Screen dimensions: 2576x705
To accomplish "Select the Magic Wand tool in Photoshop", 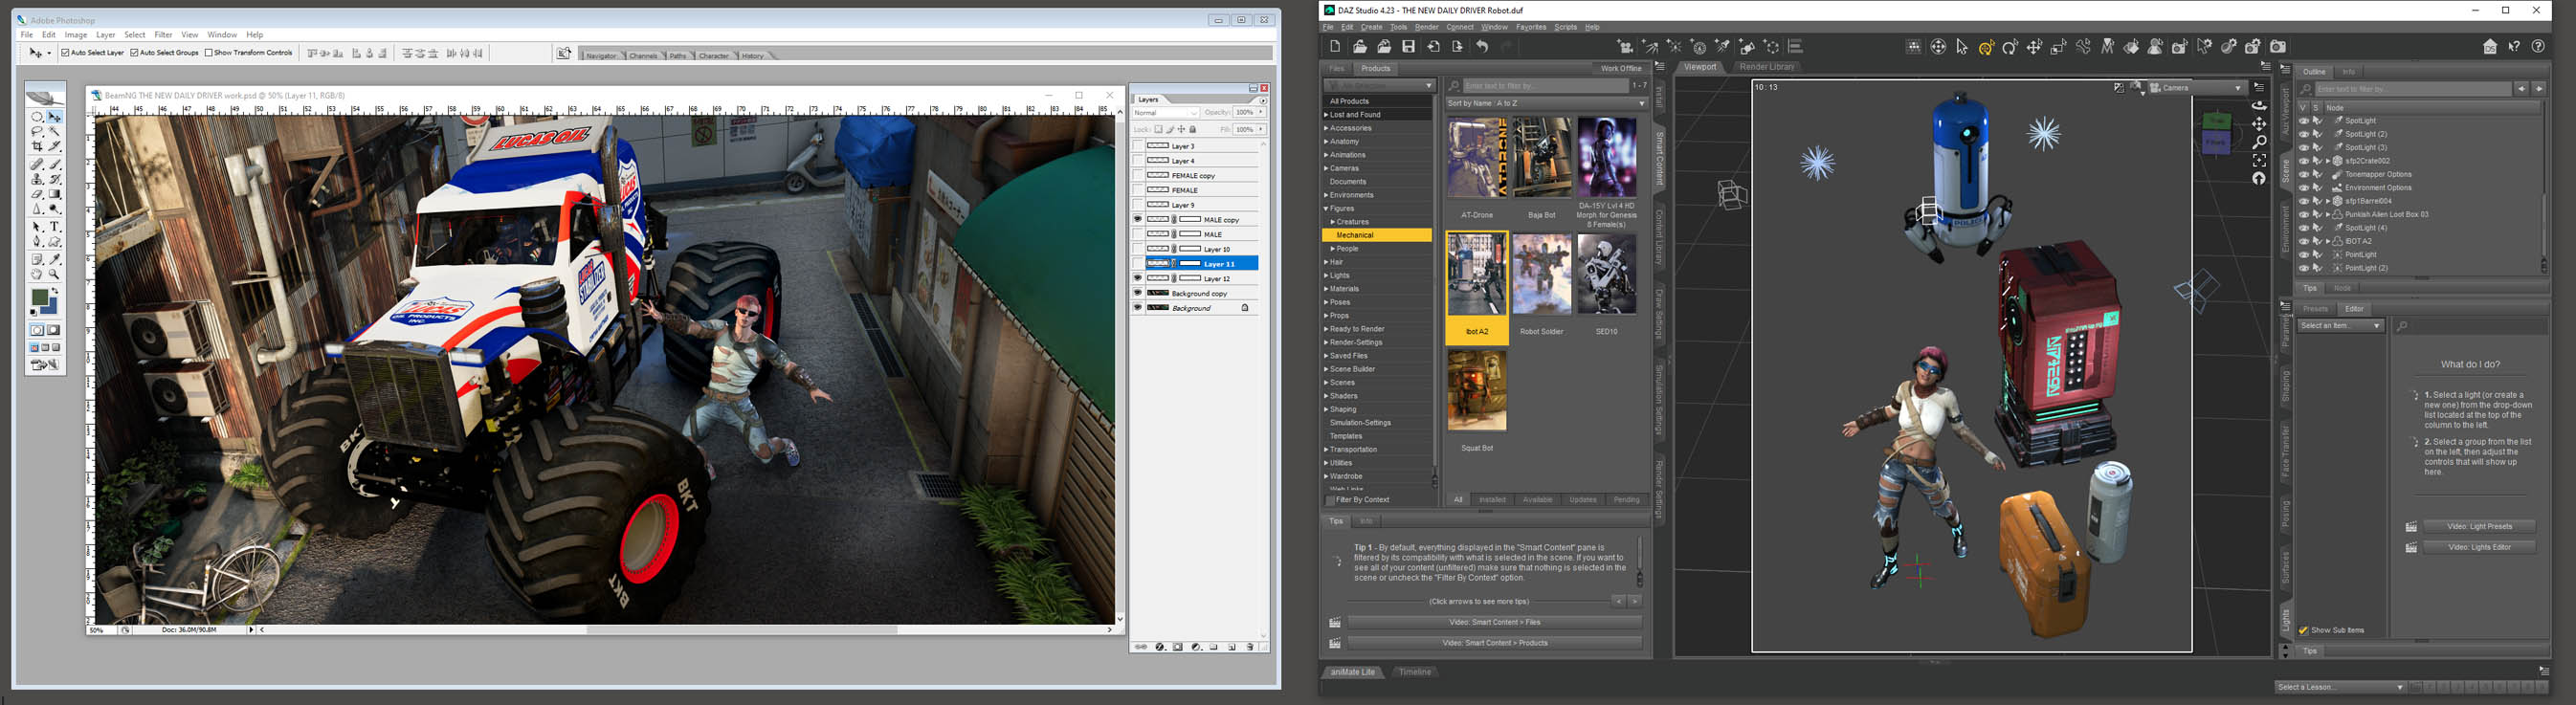I will 54,132.
